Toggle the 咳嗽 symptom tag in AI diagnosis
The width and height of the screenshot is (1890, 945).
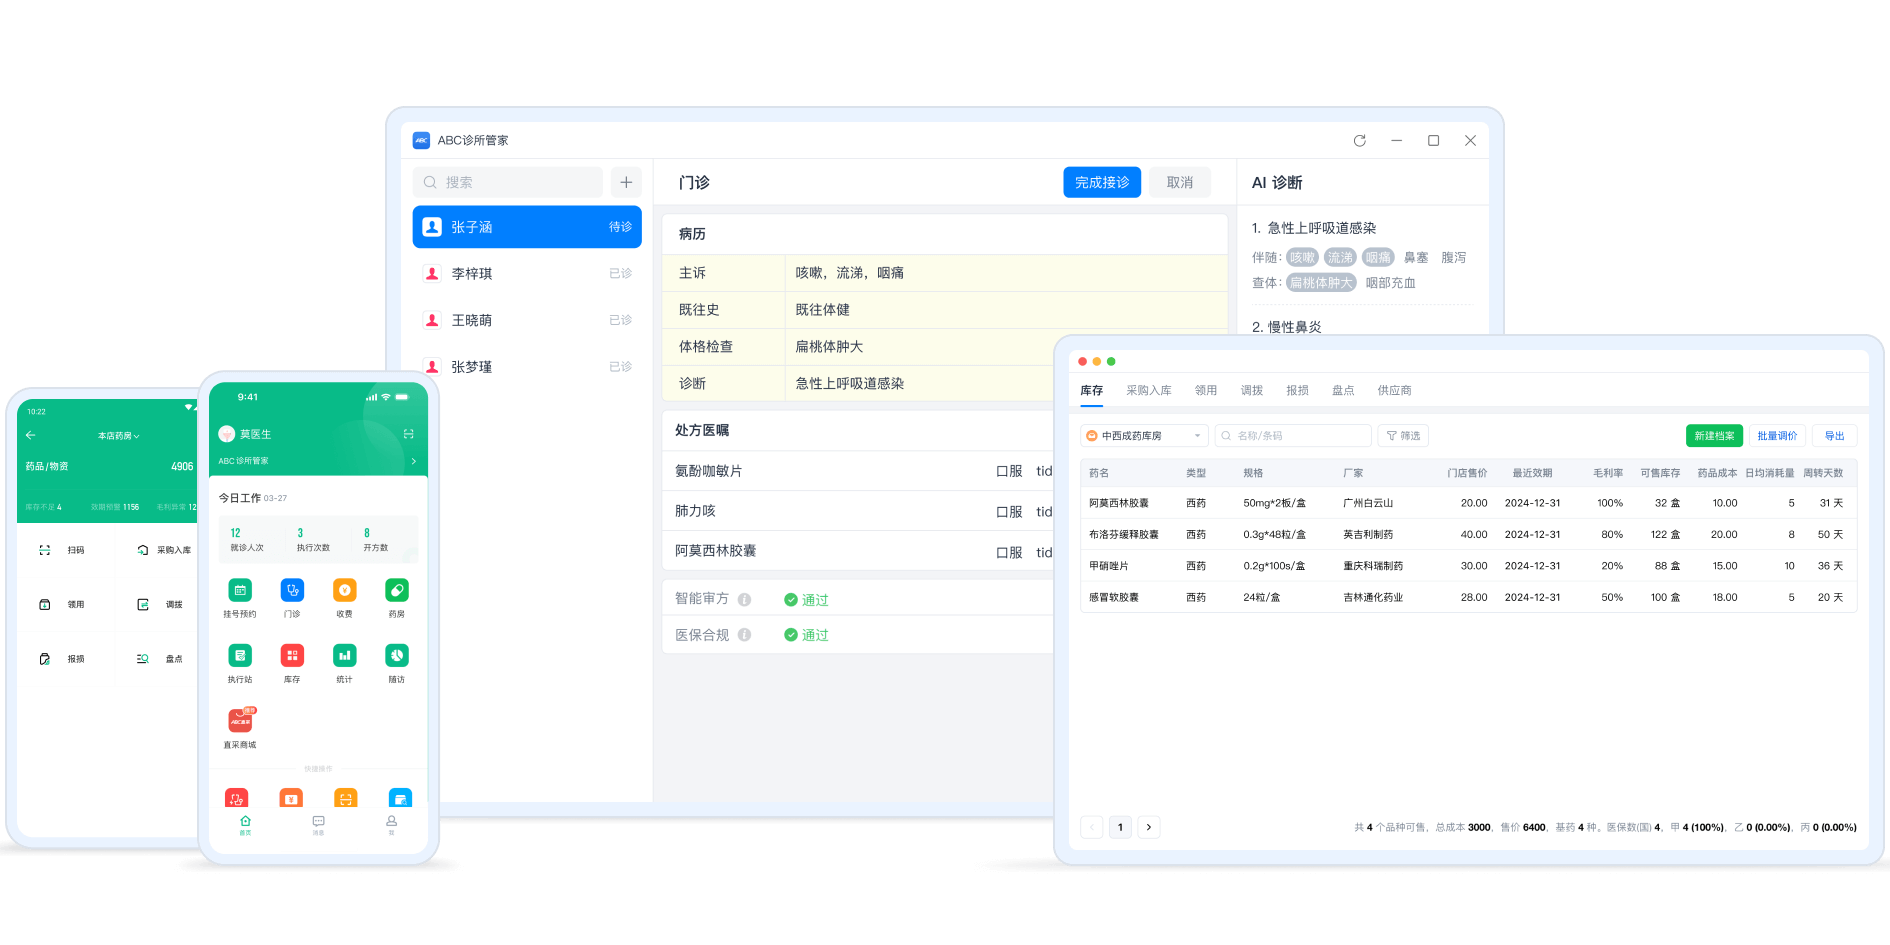[x=1302, y=258]
